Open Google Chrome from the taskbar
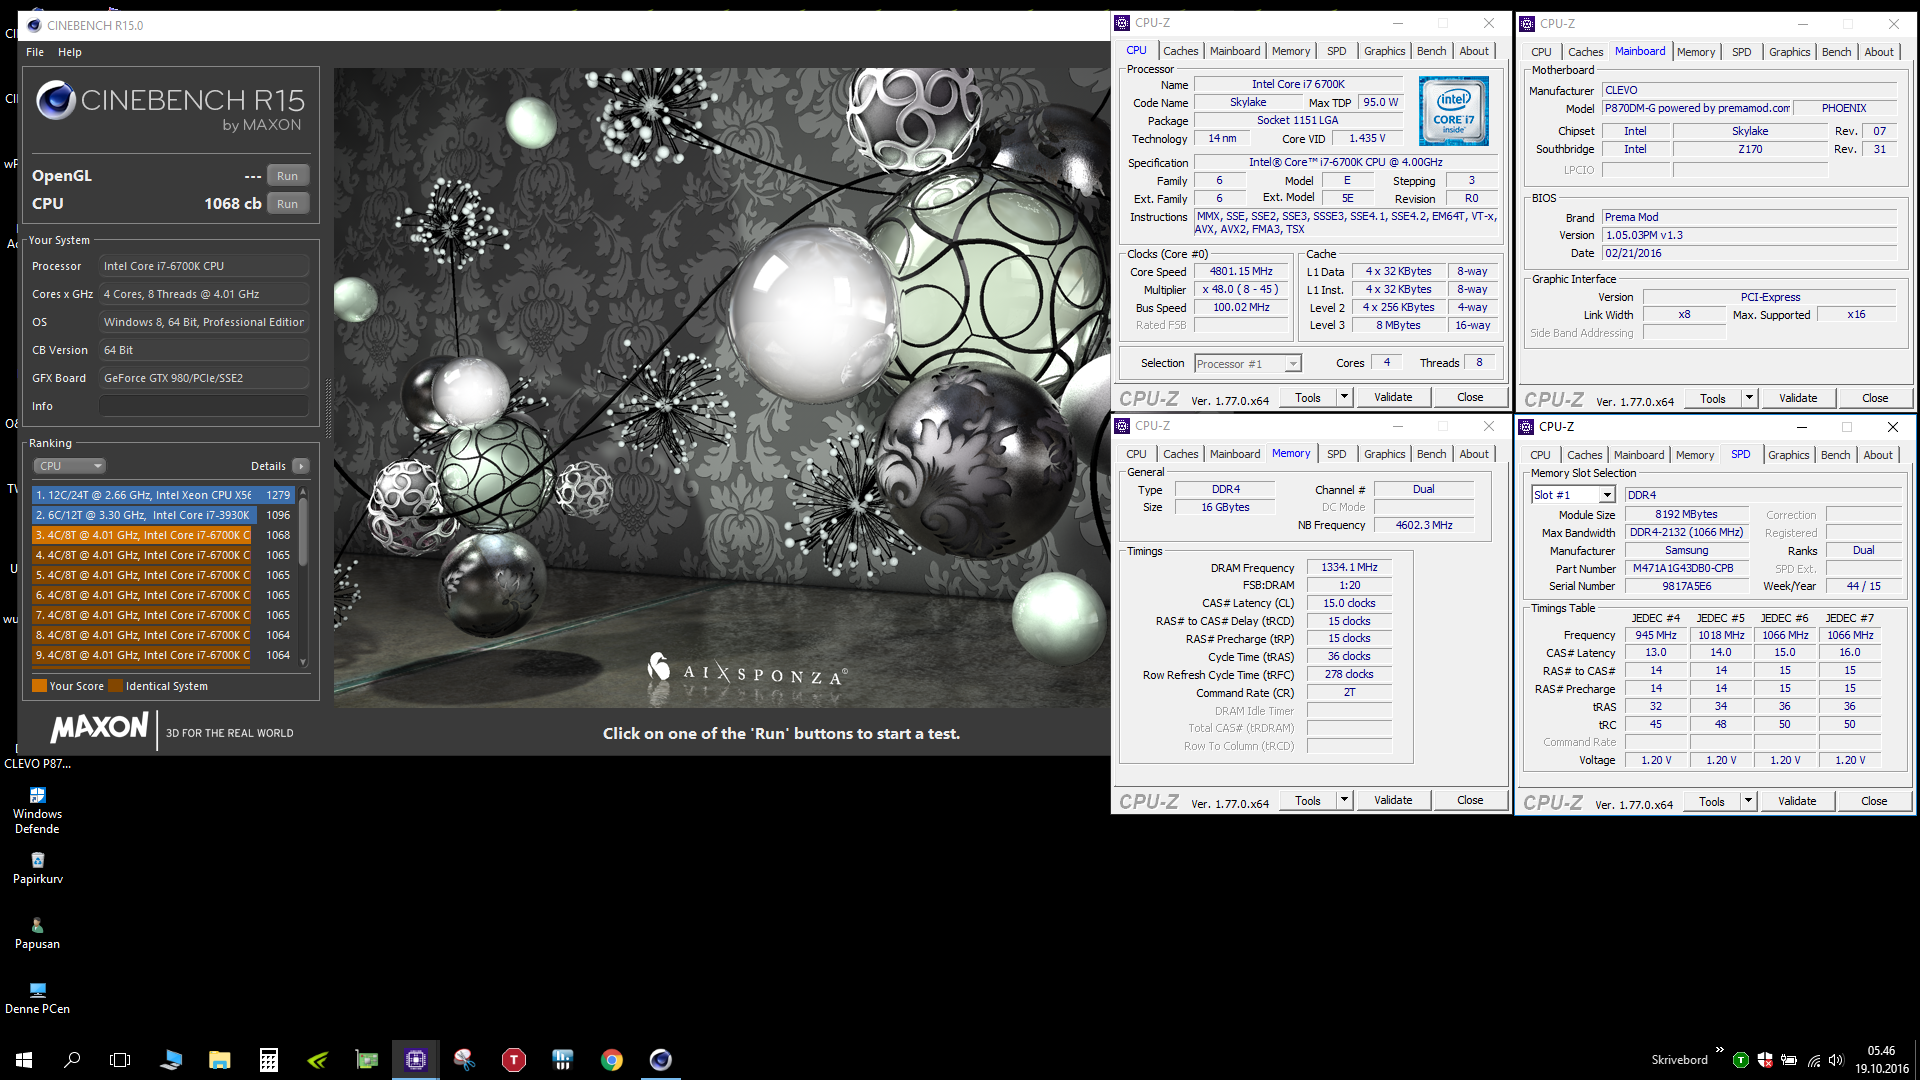Viewport: 1920px width, 1080px height. (611, 1059)
